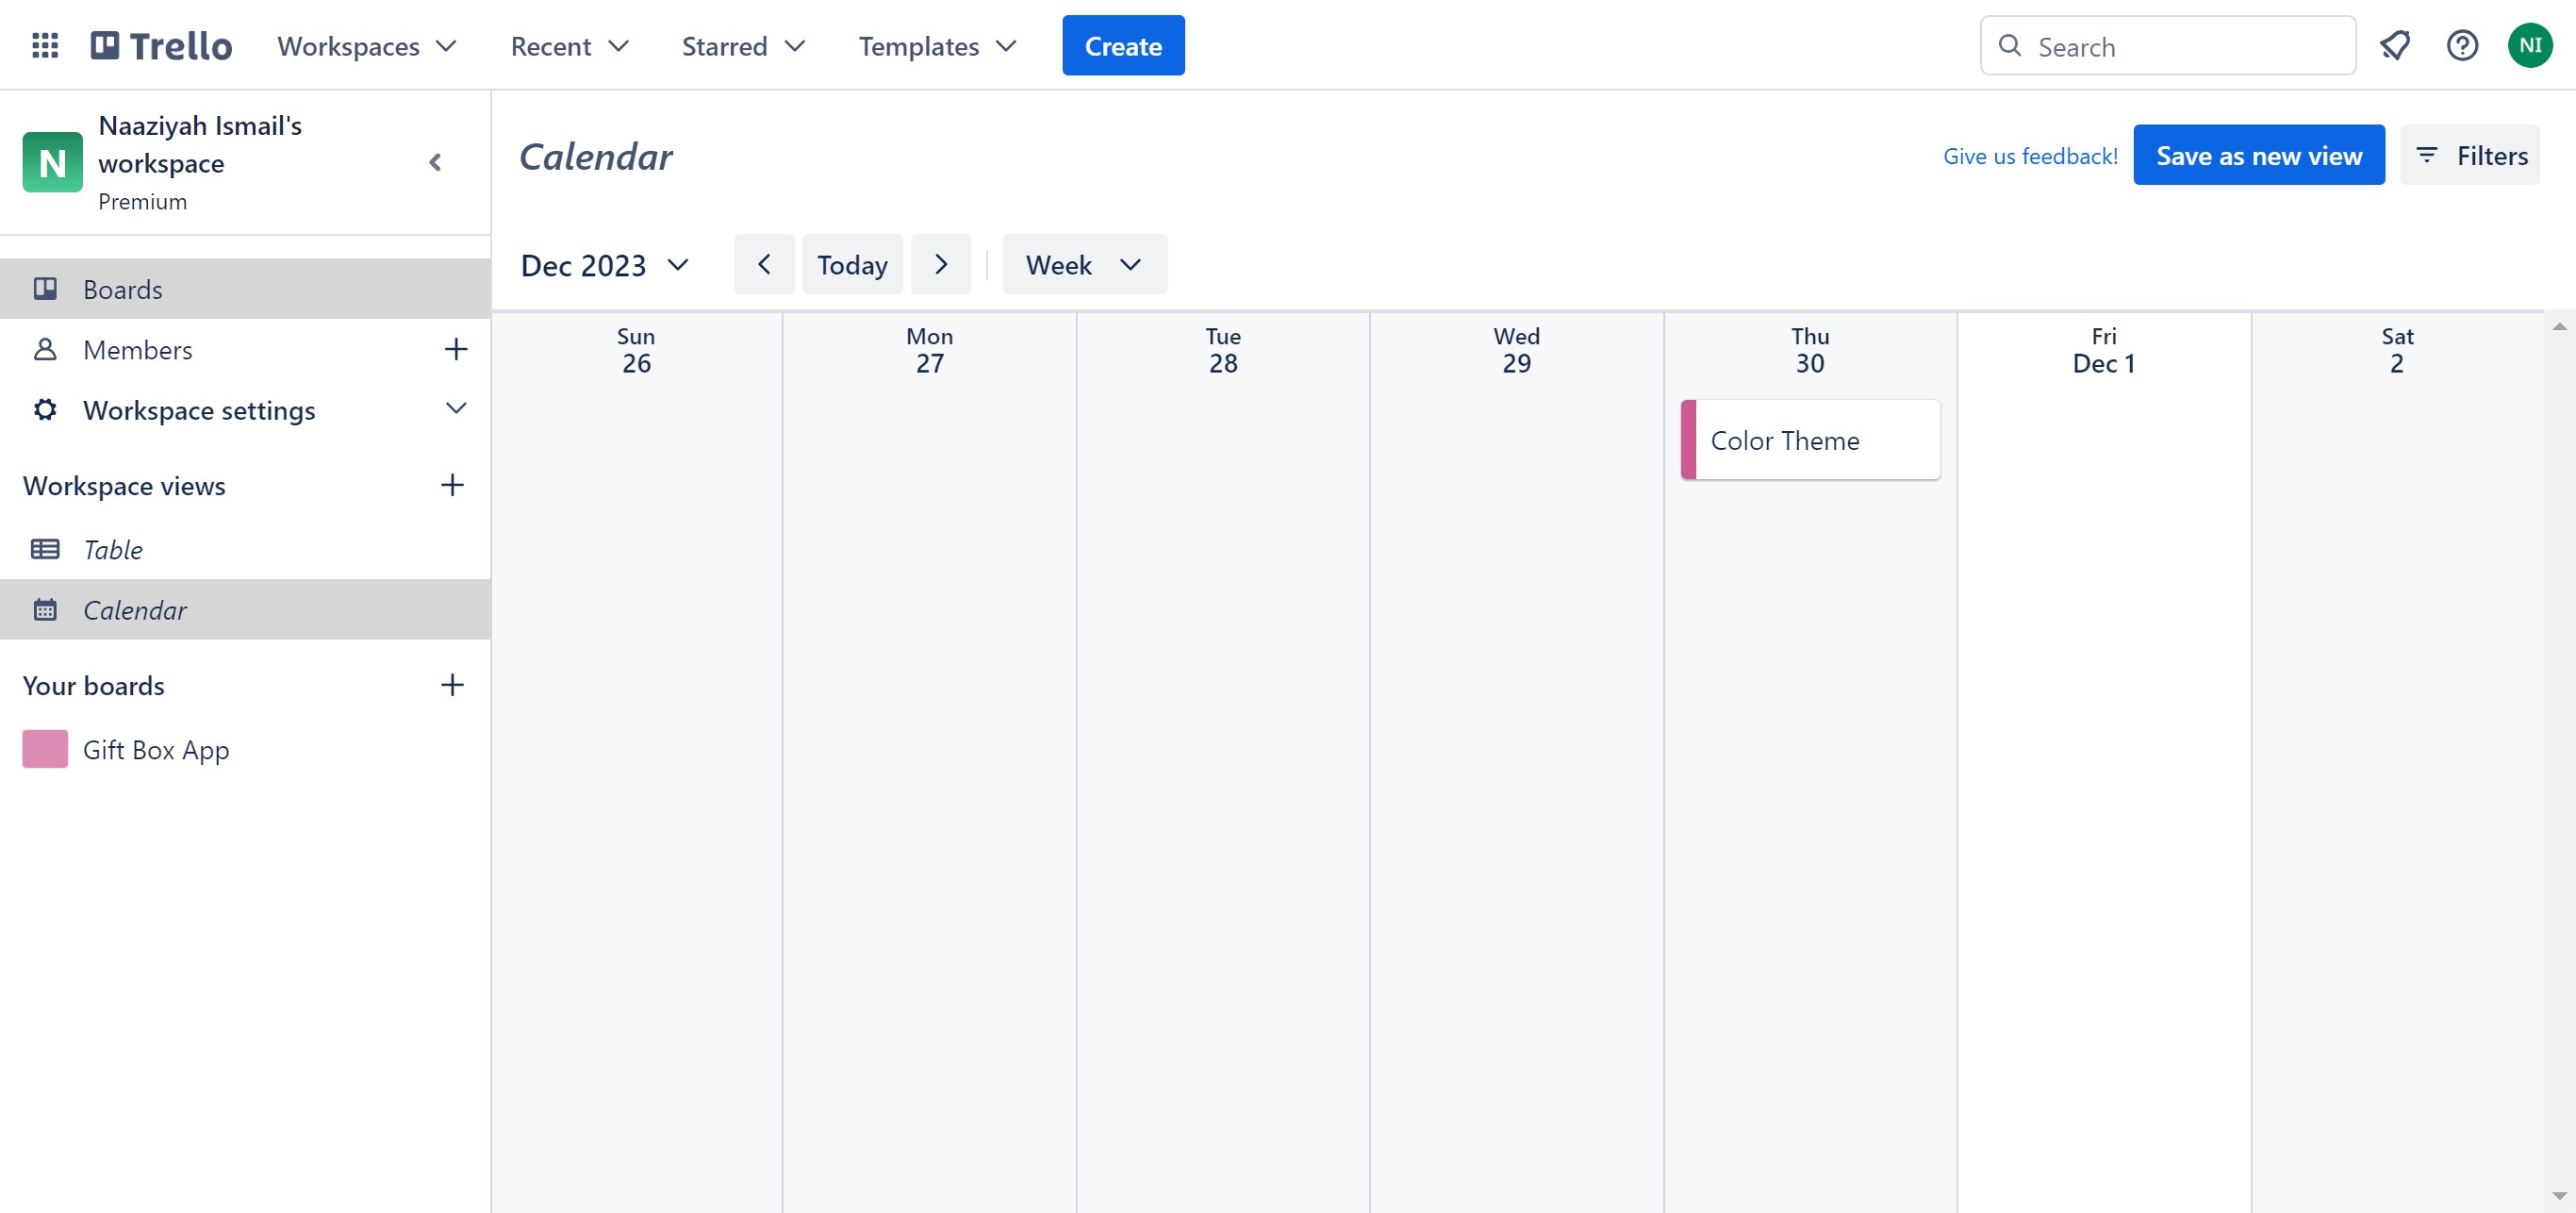The width and height of the screenshot is (2576, 1213).
Task: Open the app switcher grid icon
Action: 45,46
